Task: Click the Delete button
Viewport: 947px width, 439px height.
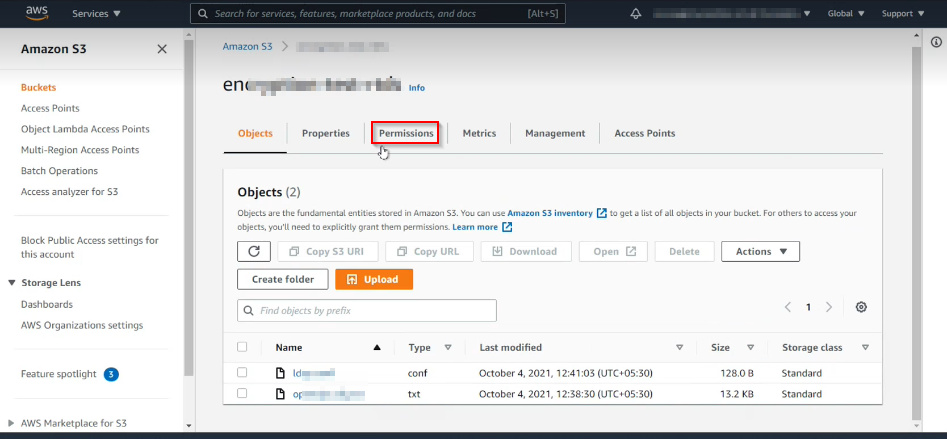Action: [x=684, y=251]
